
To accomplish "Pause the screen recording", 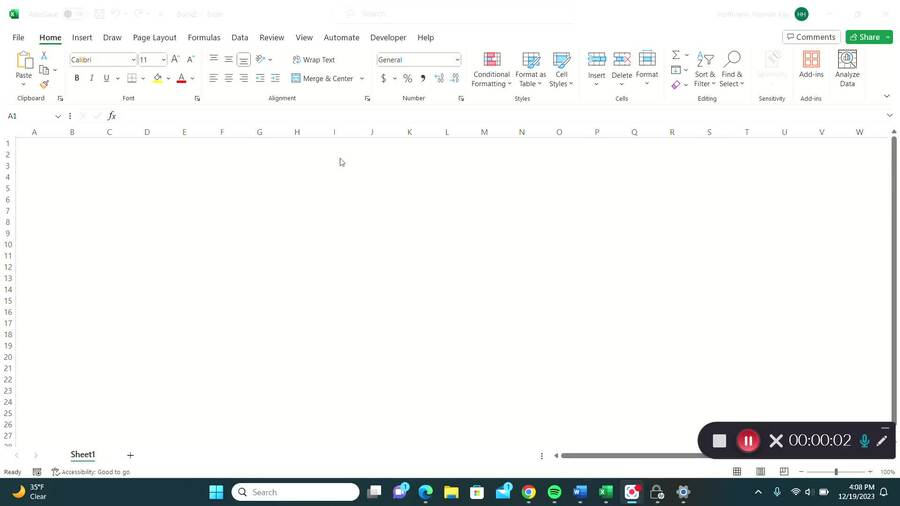I will pyautogui.click(x=748, y=441).
